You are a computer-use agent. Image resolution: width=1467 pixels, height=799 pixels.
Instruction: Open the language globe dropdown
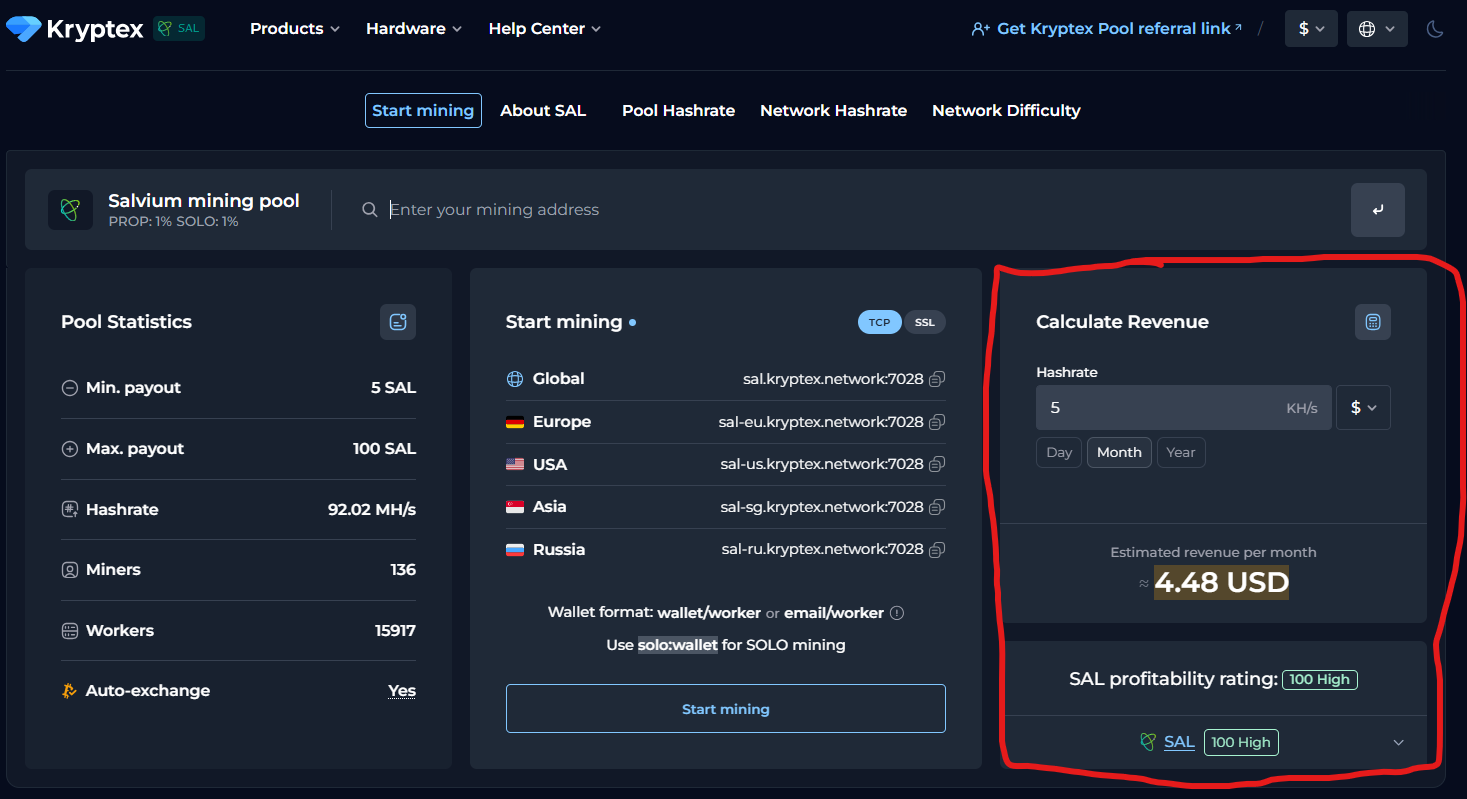coord(1377,29)
